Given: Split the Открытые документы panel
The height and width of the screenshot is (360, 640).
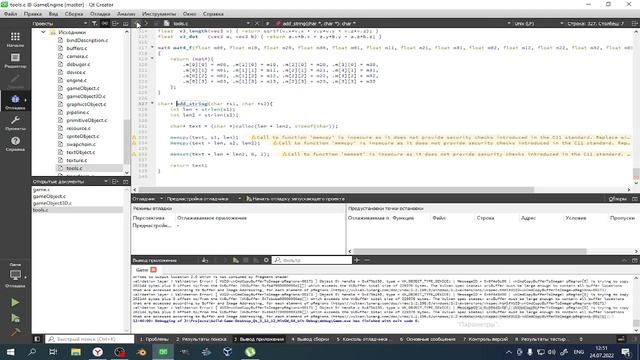Looking at the screenshot, I should tap(115, 181).
